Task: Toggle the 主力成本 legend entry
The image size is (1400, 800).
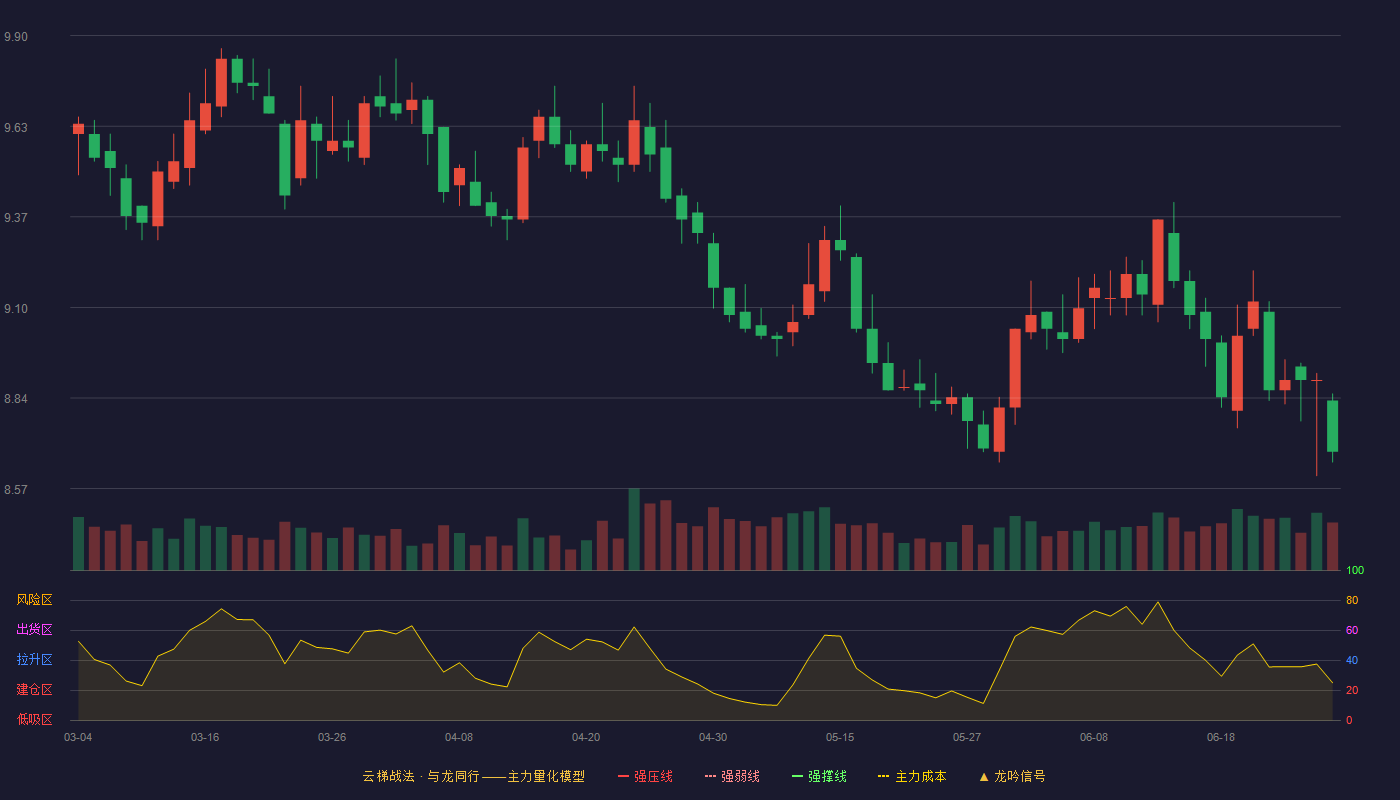Action: 912,776
